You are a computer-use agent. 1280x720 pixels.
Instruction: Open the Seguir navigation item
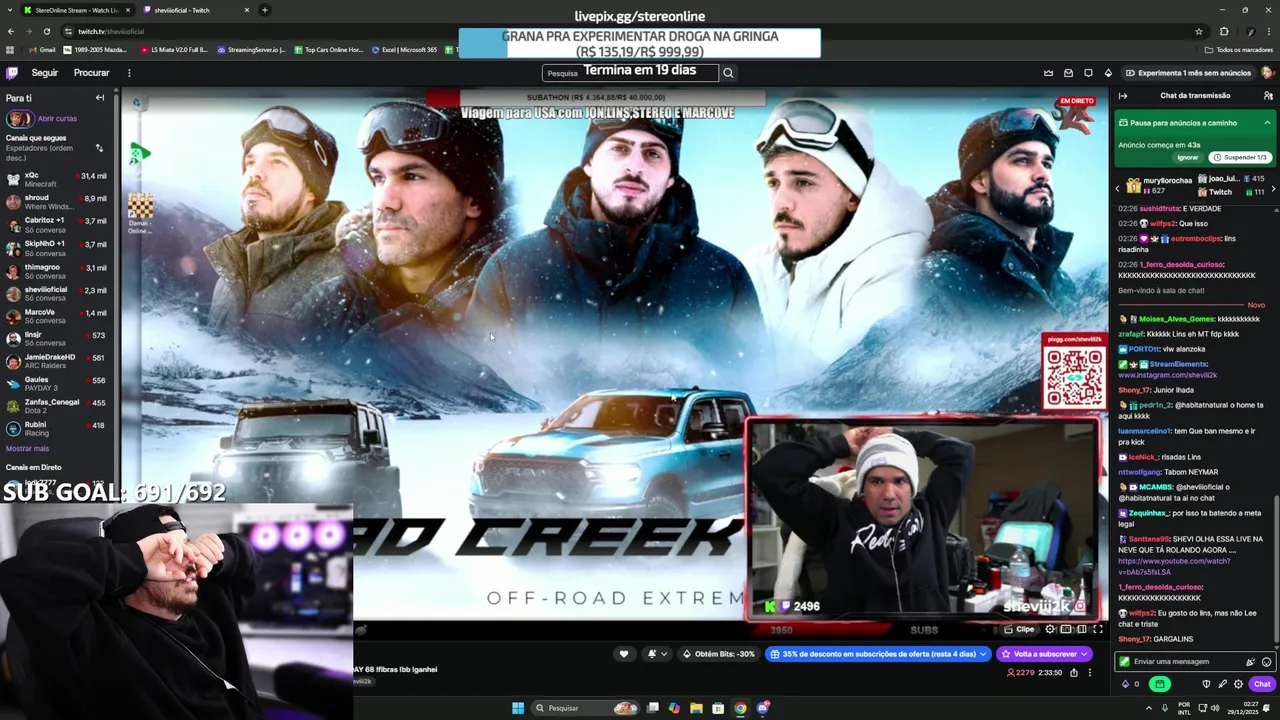coord(45,73)
